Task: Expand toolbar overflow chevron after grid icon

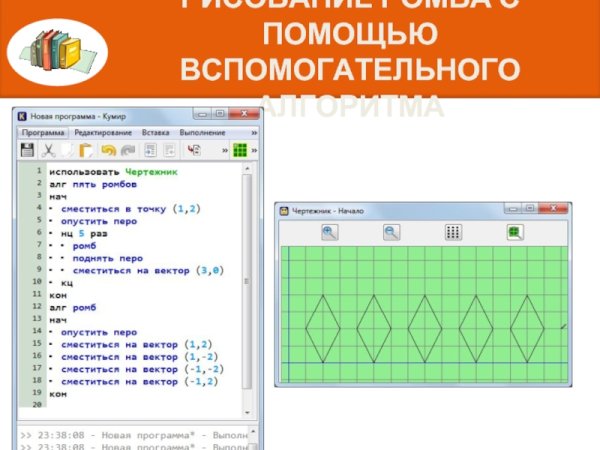Action: click(254, 151)
